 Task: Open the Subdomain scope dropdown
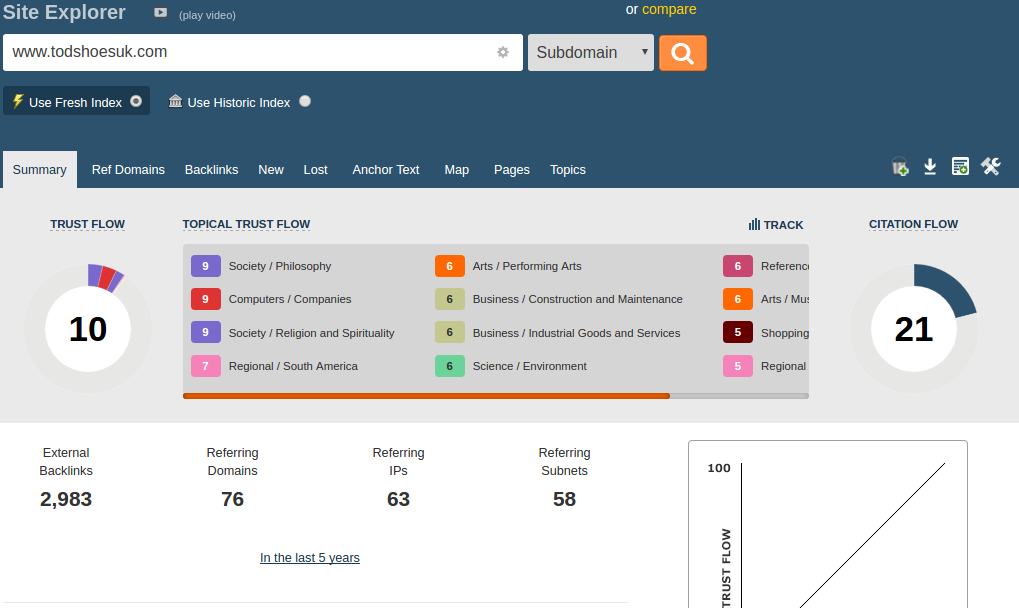coord(590,53)
